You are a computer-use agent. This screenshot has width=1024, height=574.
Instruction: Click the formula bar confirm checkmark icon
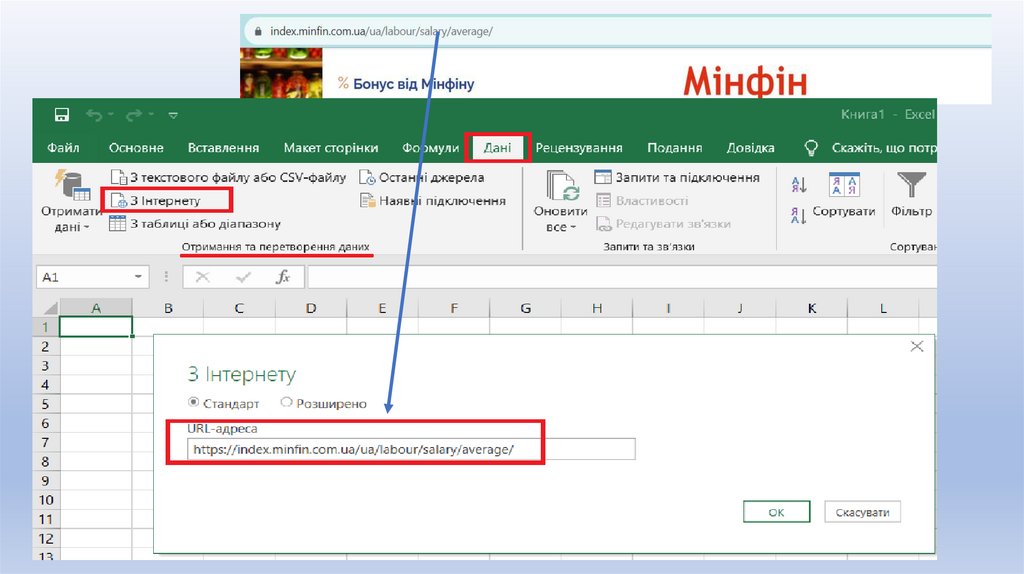coord(243,278)
